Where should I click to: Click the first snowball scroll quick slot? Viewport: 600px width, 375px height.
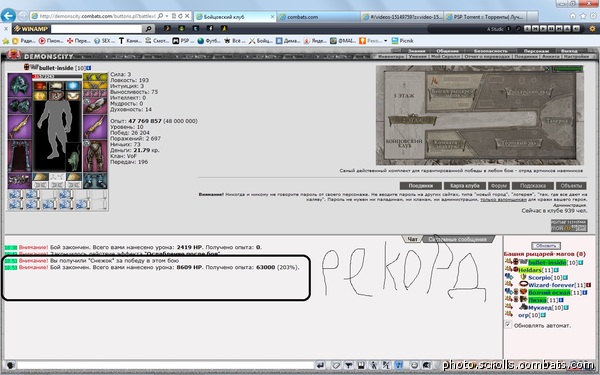(16, 195)
